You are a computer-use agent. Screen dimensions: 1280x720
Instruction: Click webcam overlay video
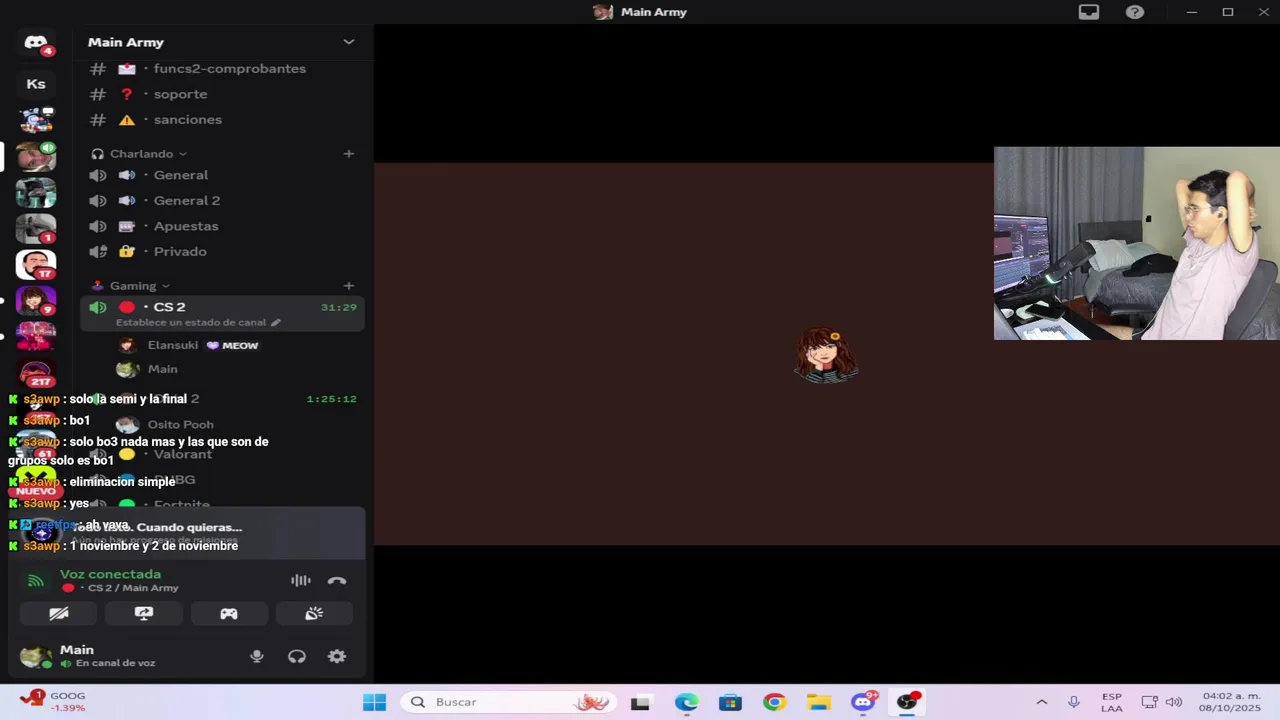1137,244
